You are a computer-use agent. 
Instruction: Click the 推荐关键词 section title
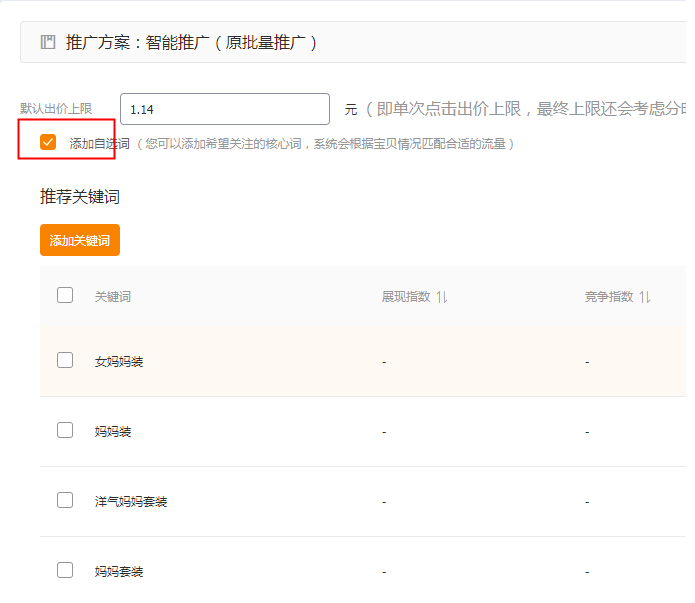click(x=80, y=197)
